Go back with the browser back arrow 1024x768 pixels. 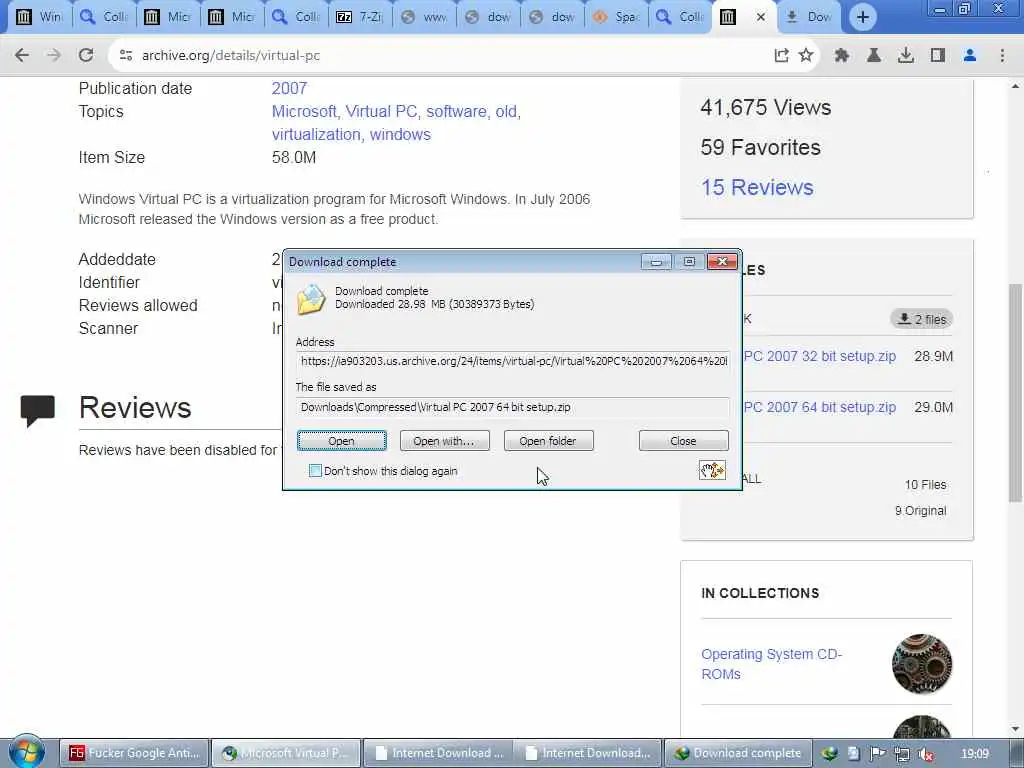point(22,56)
